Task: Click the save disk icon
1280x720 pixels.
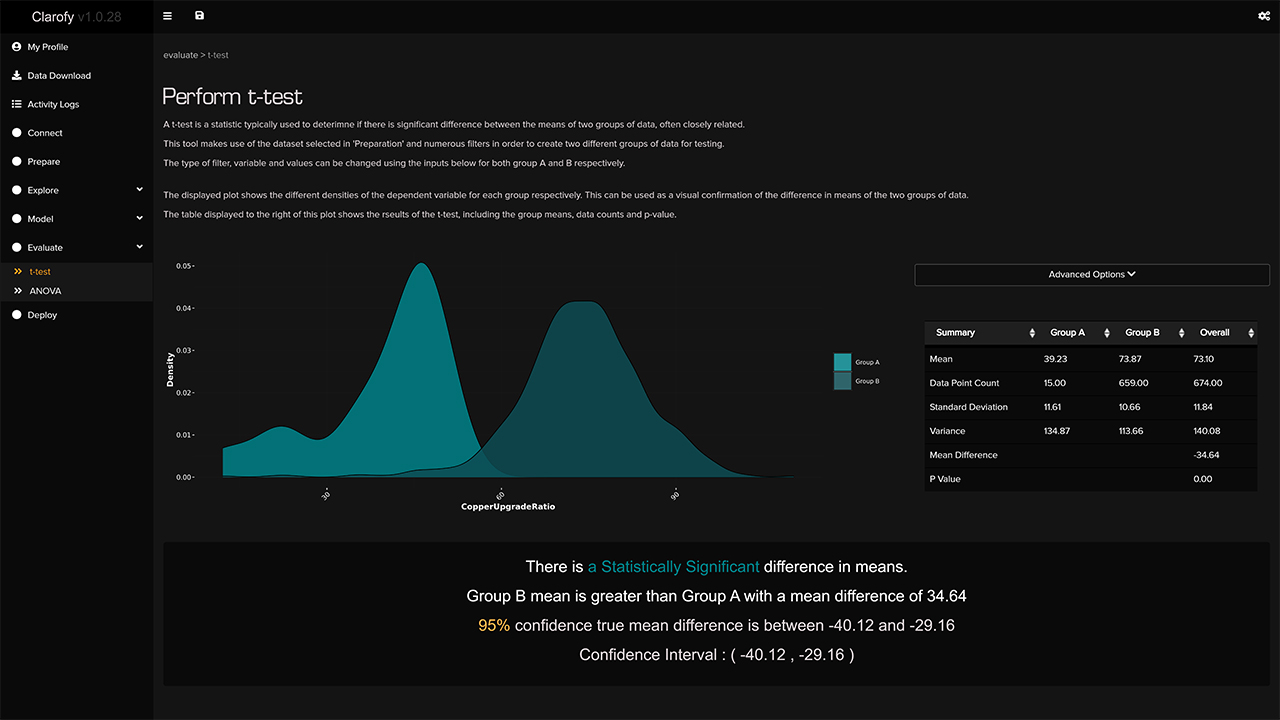Action: click(199, 16)
